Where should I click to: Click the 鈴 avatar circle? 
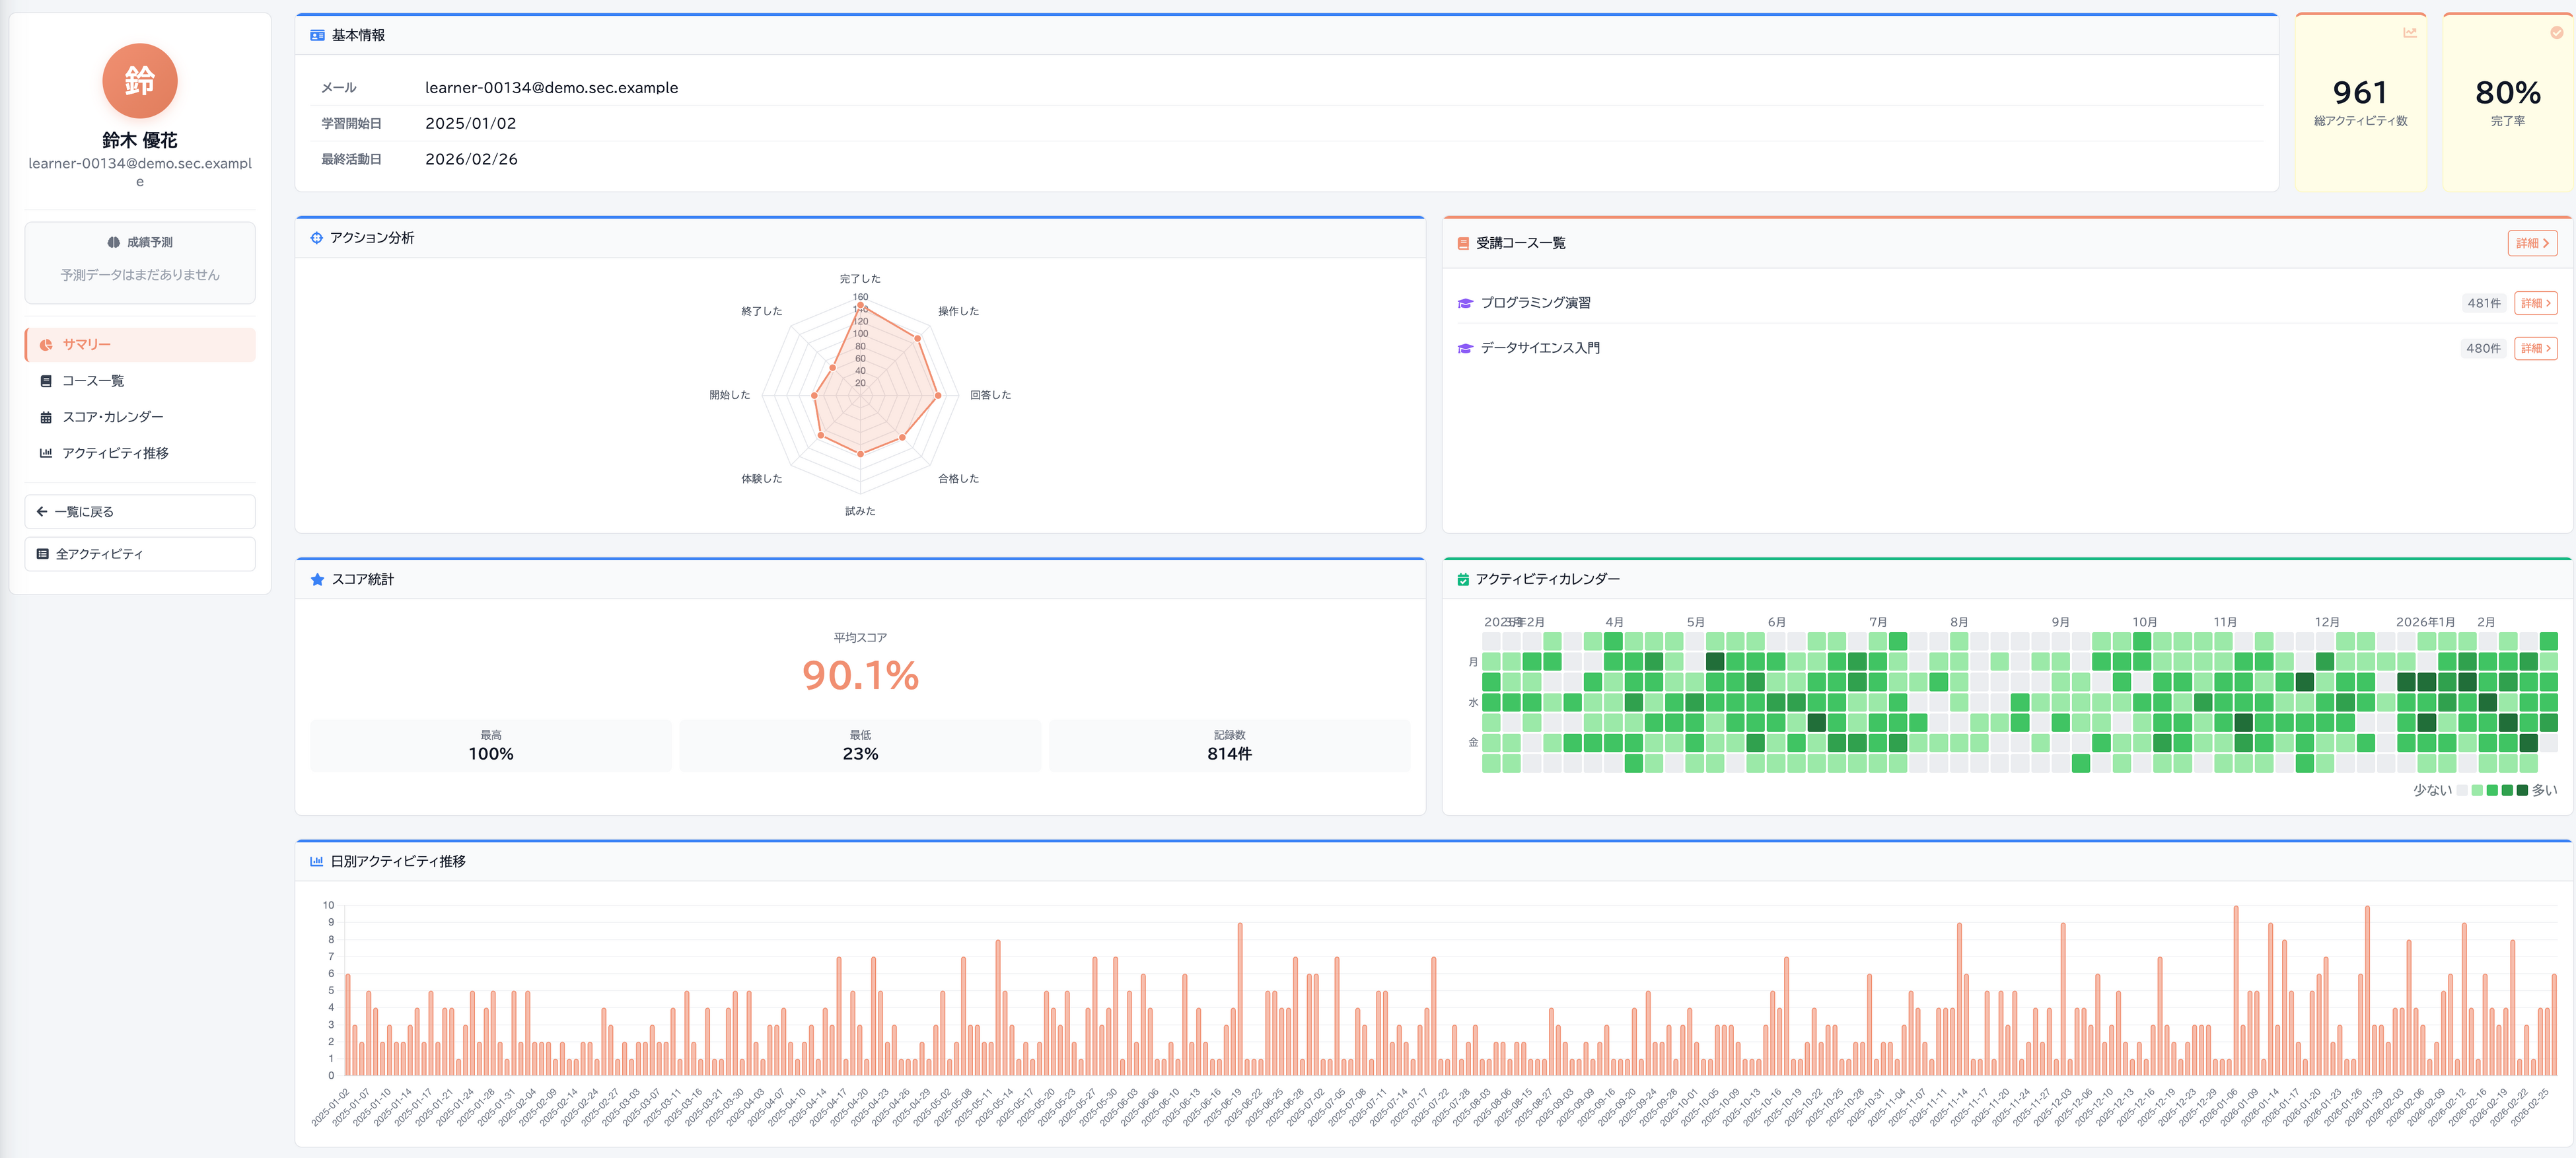point(139,81)
